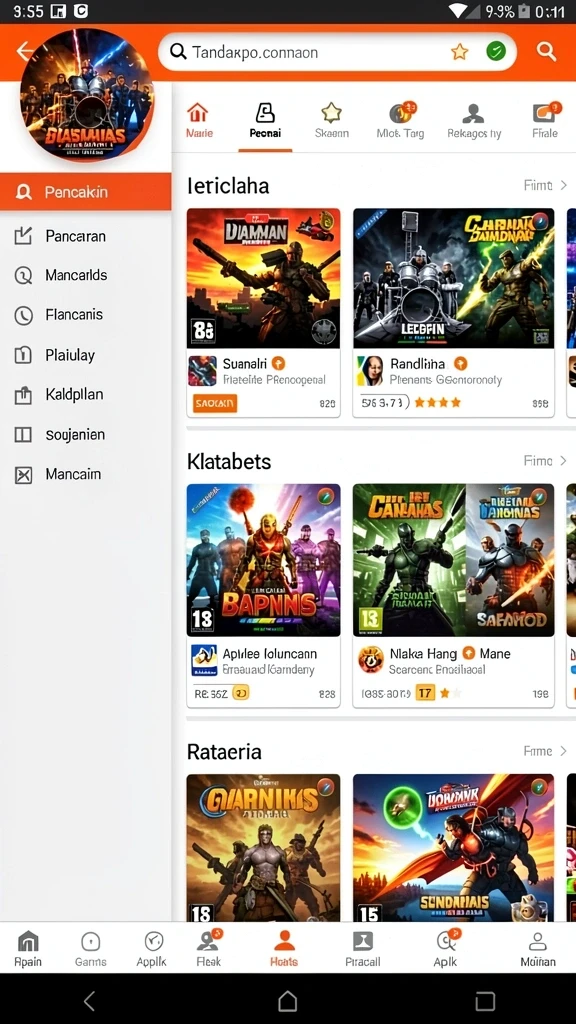Open the Ffale tab

(545, 121)
